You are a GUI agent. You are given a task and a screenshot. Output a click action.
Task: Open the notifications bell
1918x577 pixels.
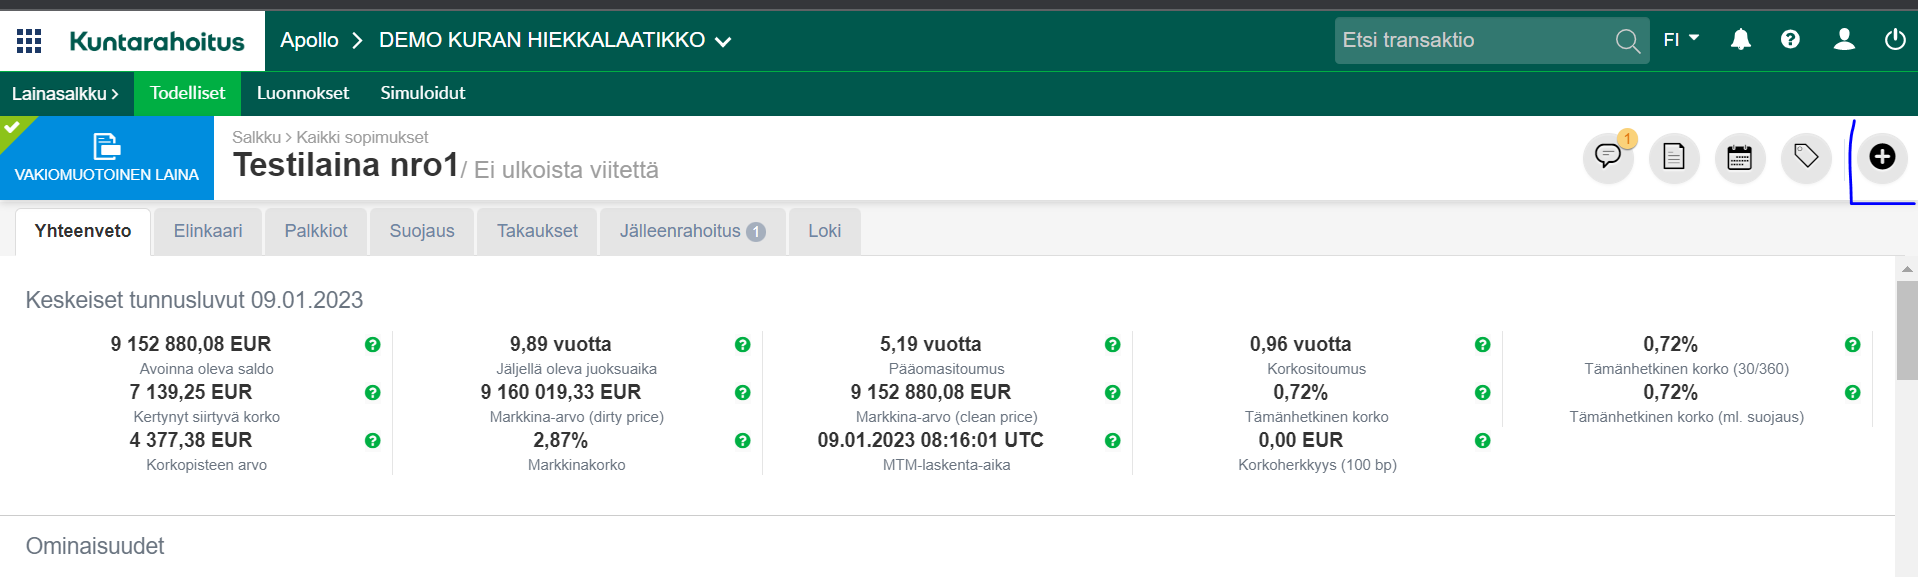click(x=1740, y=40)
